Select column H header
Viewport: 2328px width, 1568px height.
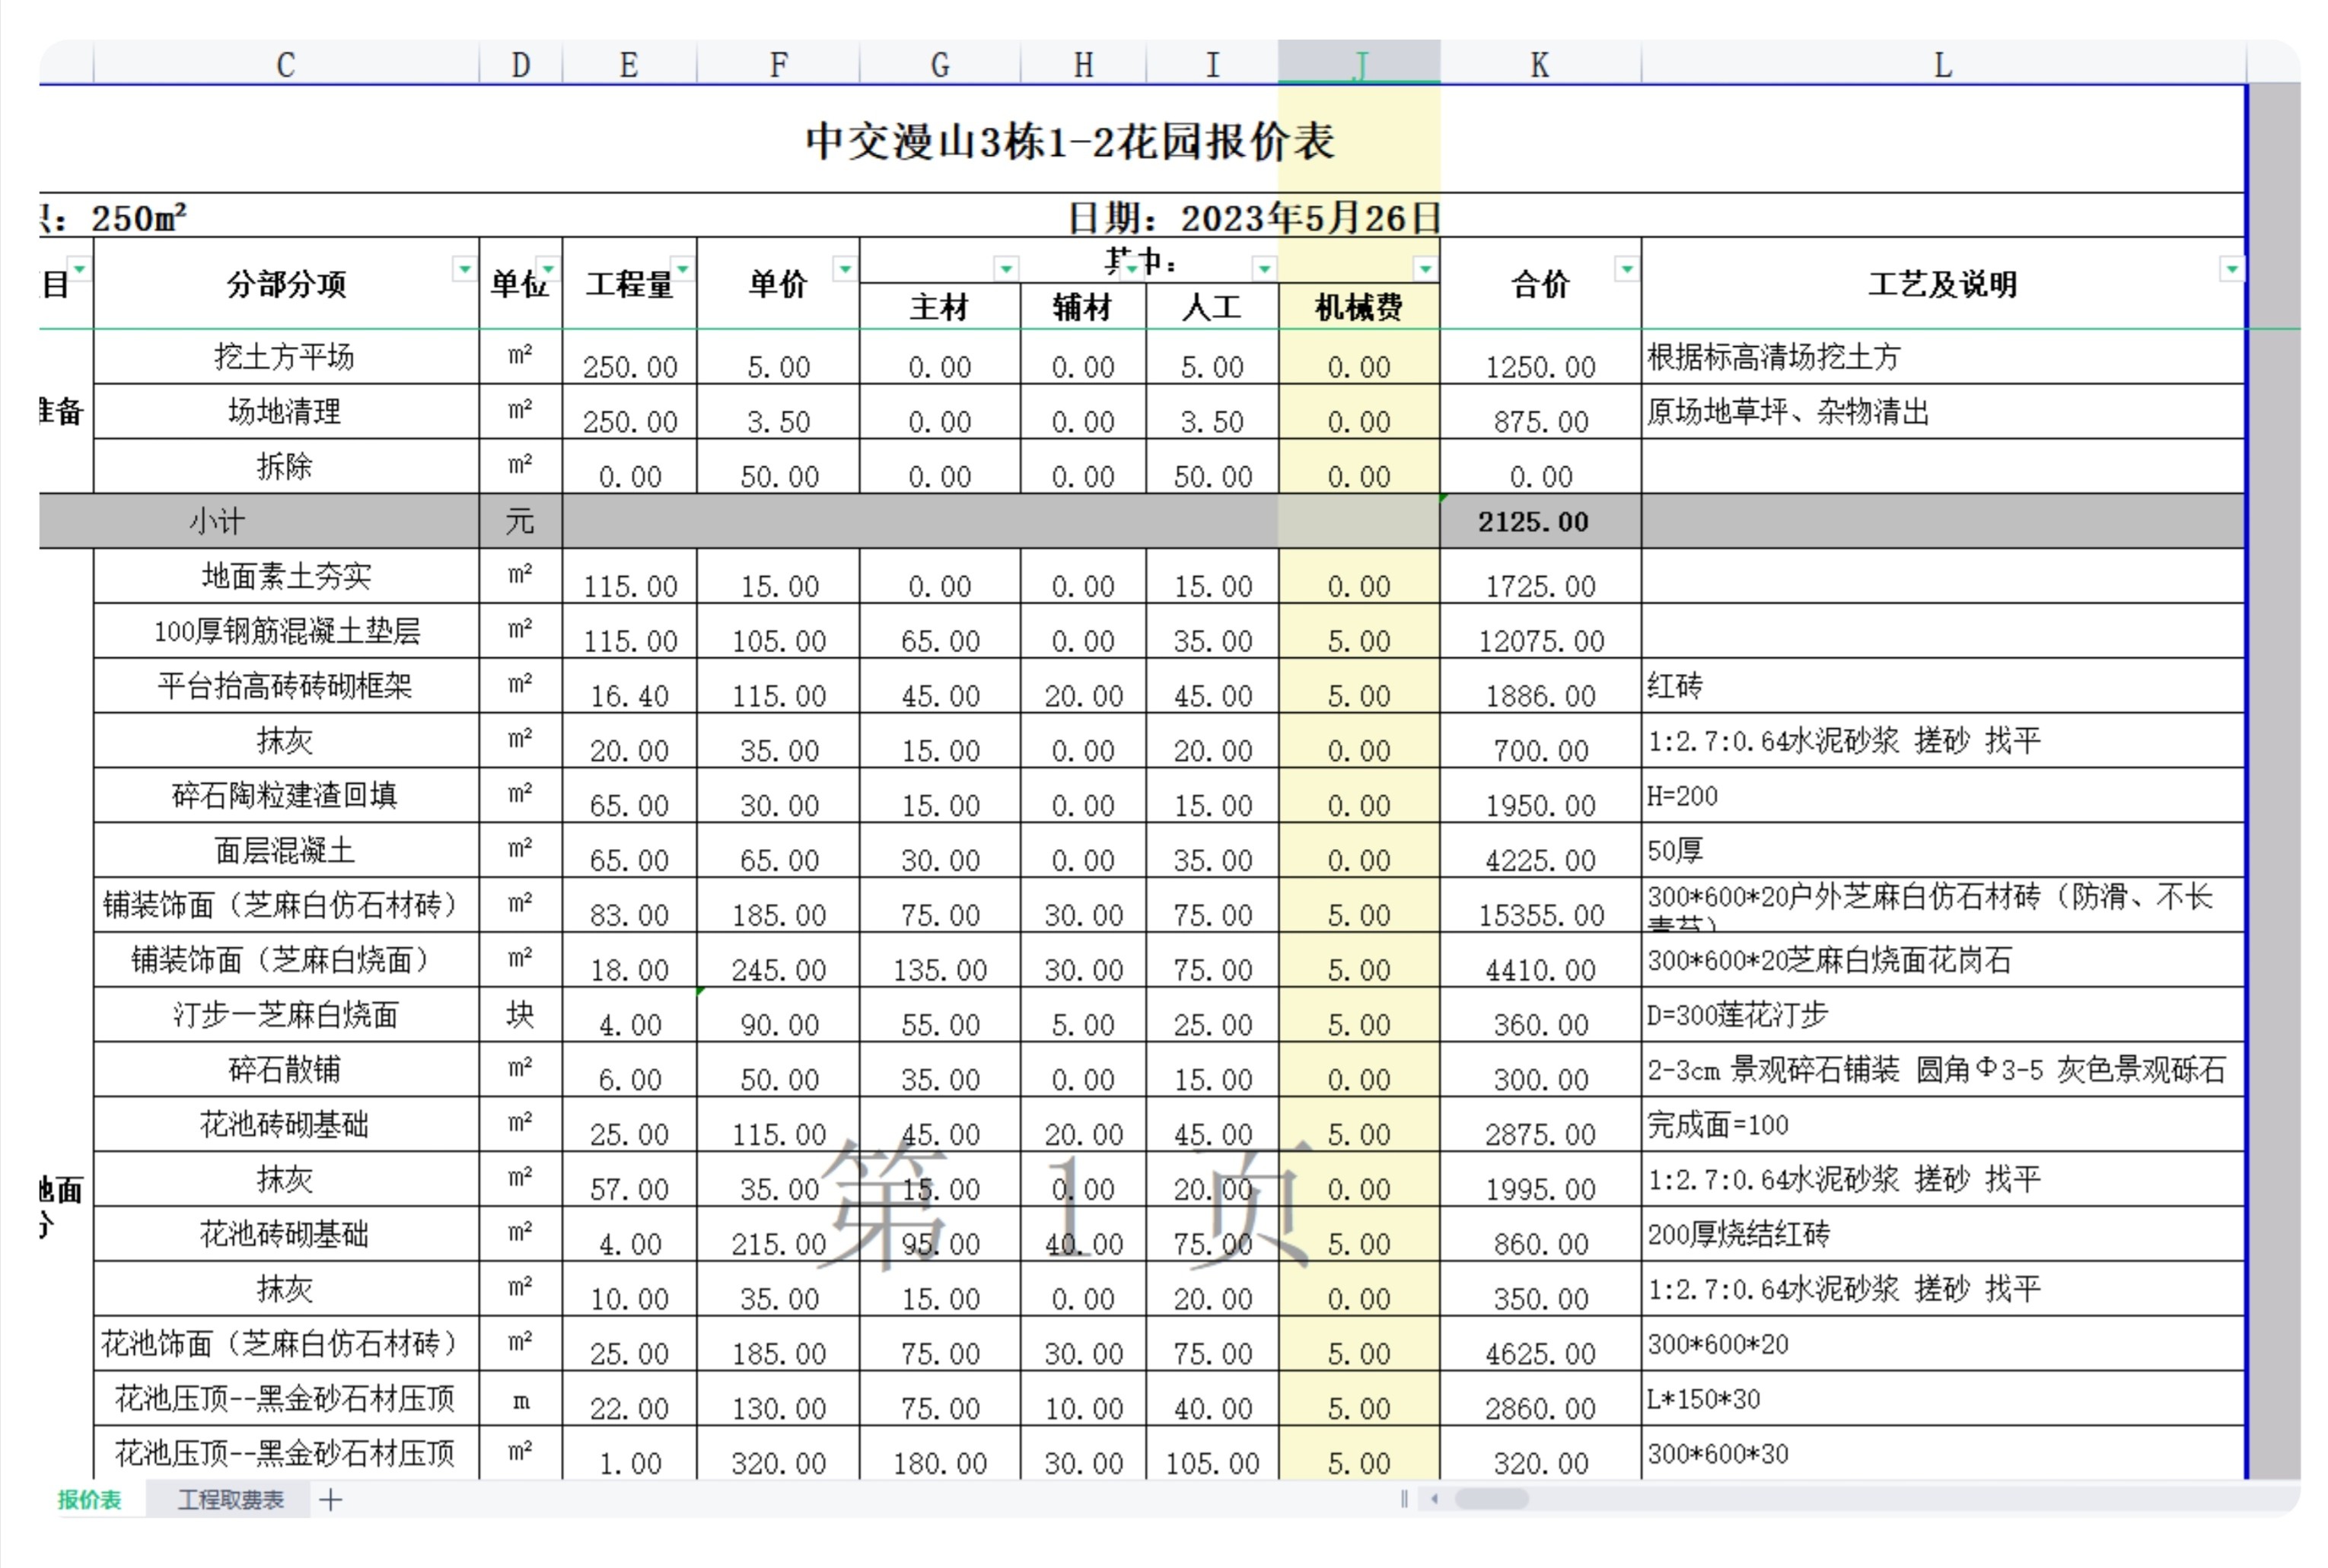coord(1083,64)
